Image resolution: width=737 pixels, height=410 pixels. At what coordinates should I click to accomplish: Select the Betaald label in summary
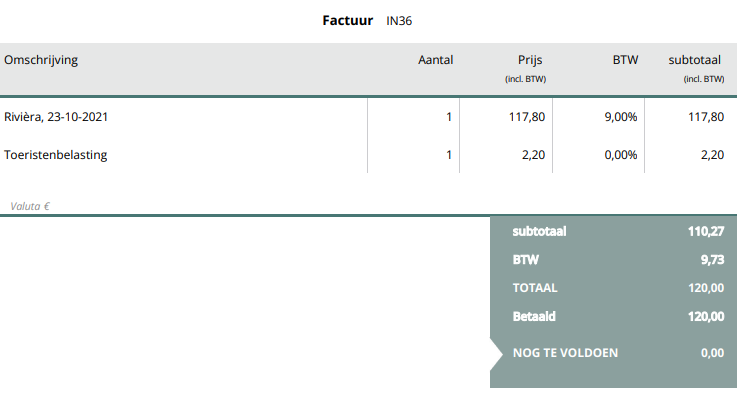[534, 317]
